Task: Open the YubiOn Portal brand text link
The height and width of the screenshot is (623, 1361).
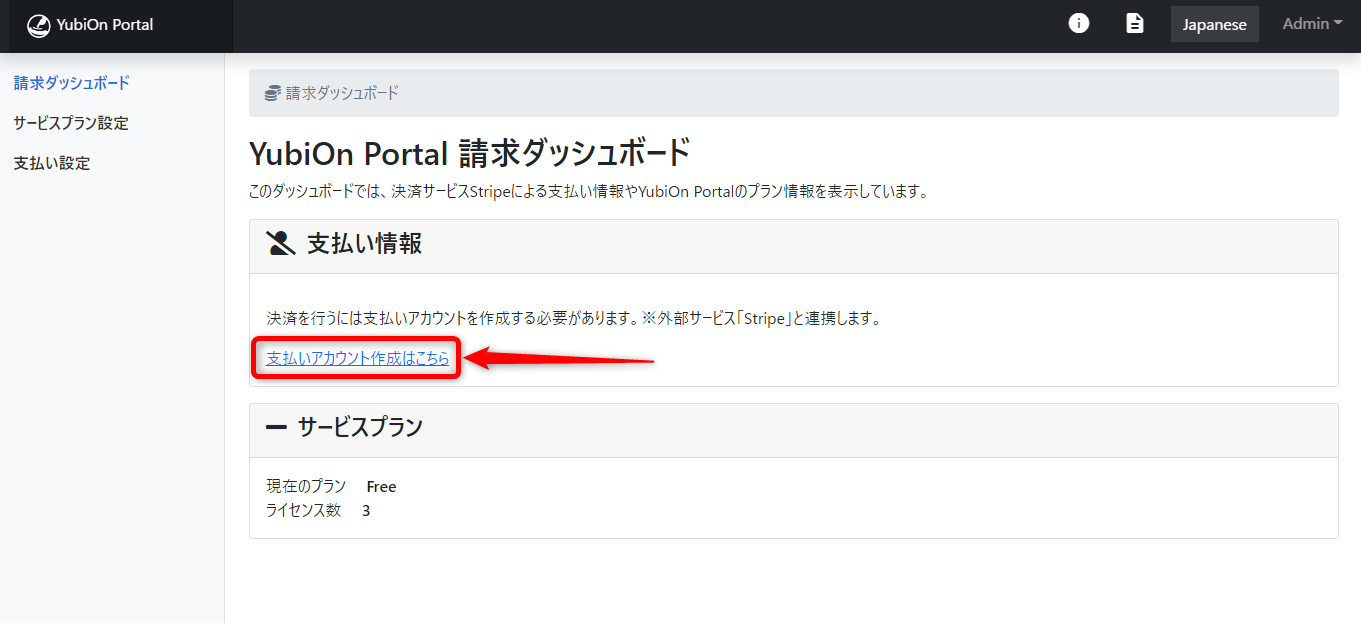Action: click(x=105, y=25)
